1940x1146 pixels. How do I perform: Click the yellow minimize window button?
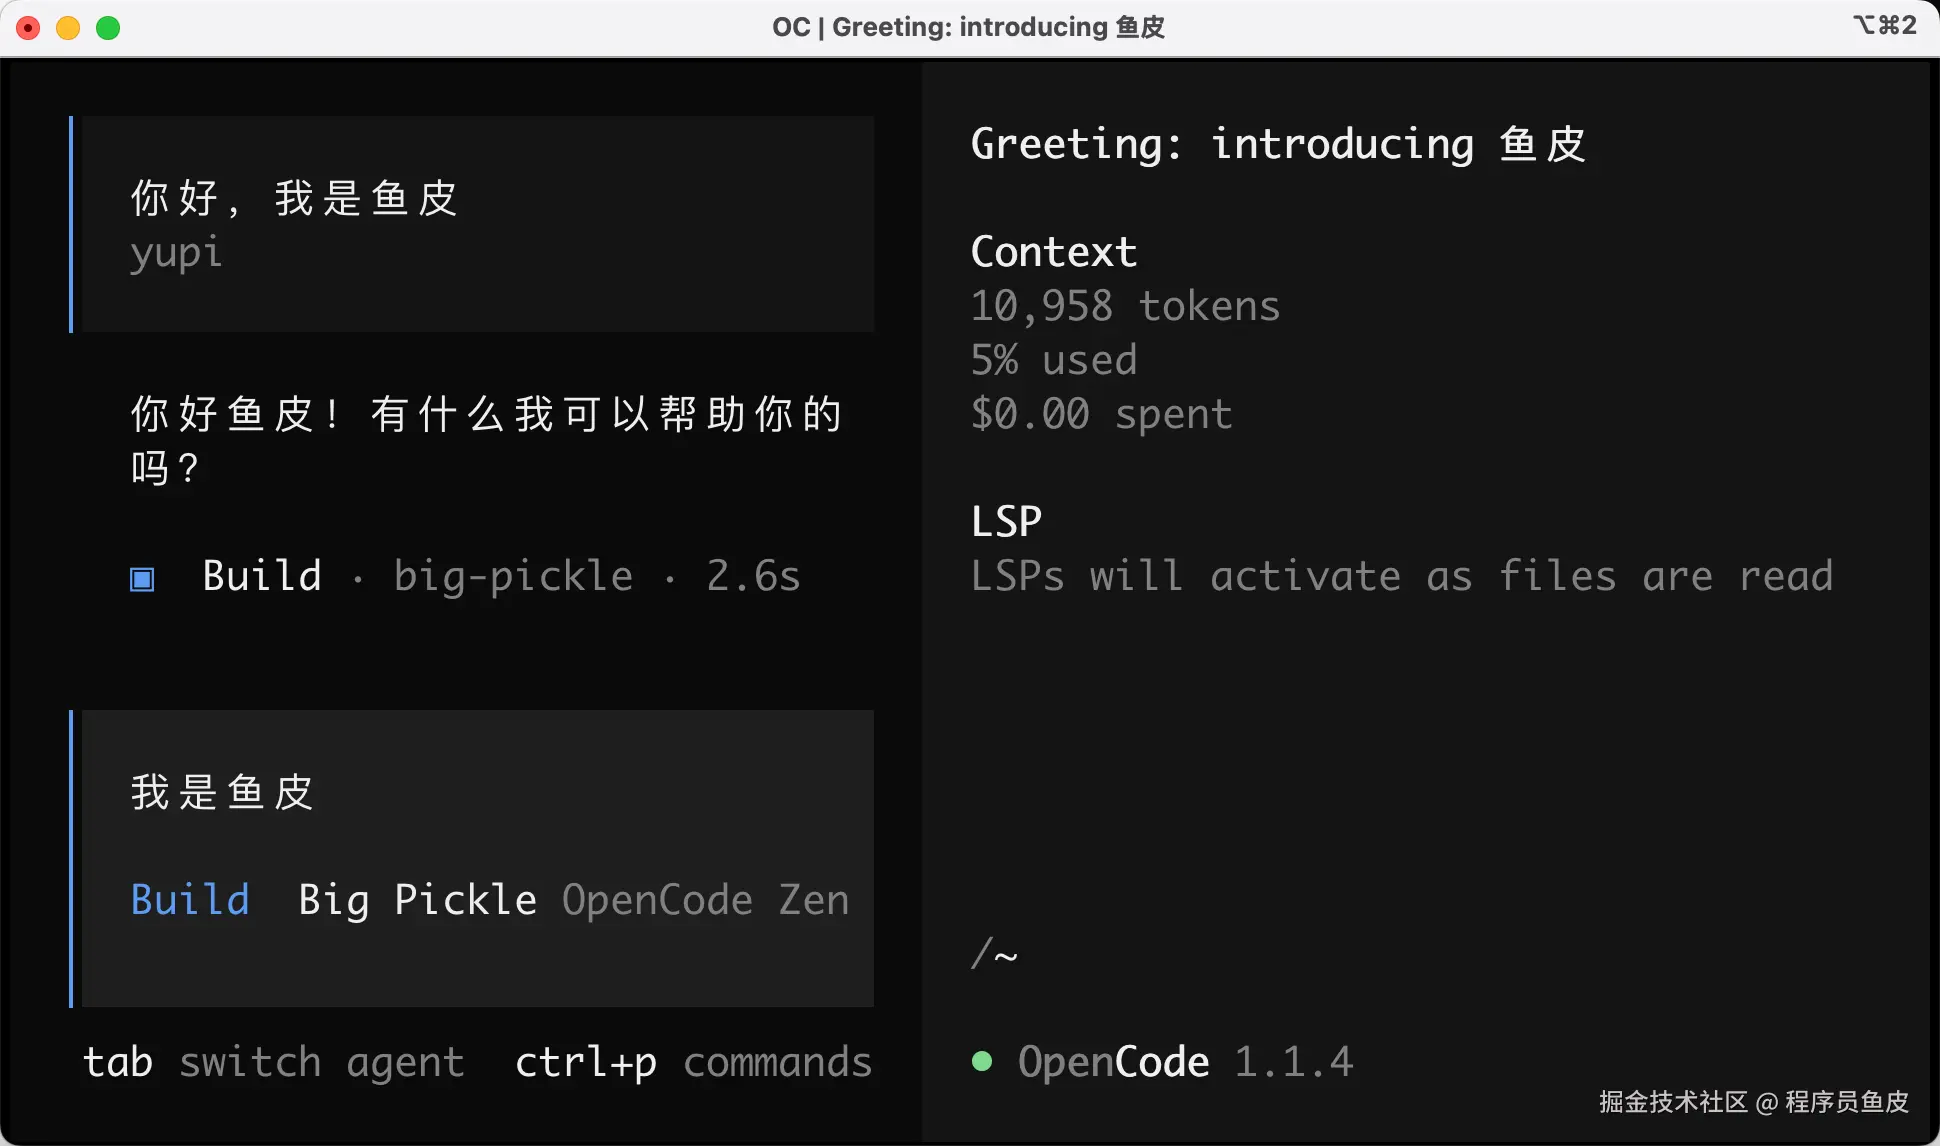[x=68, y=28]
